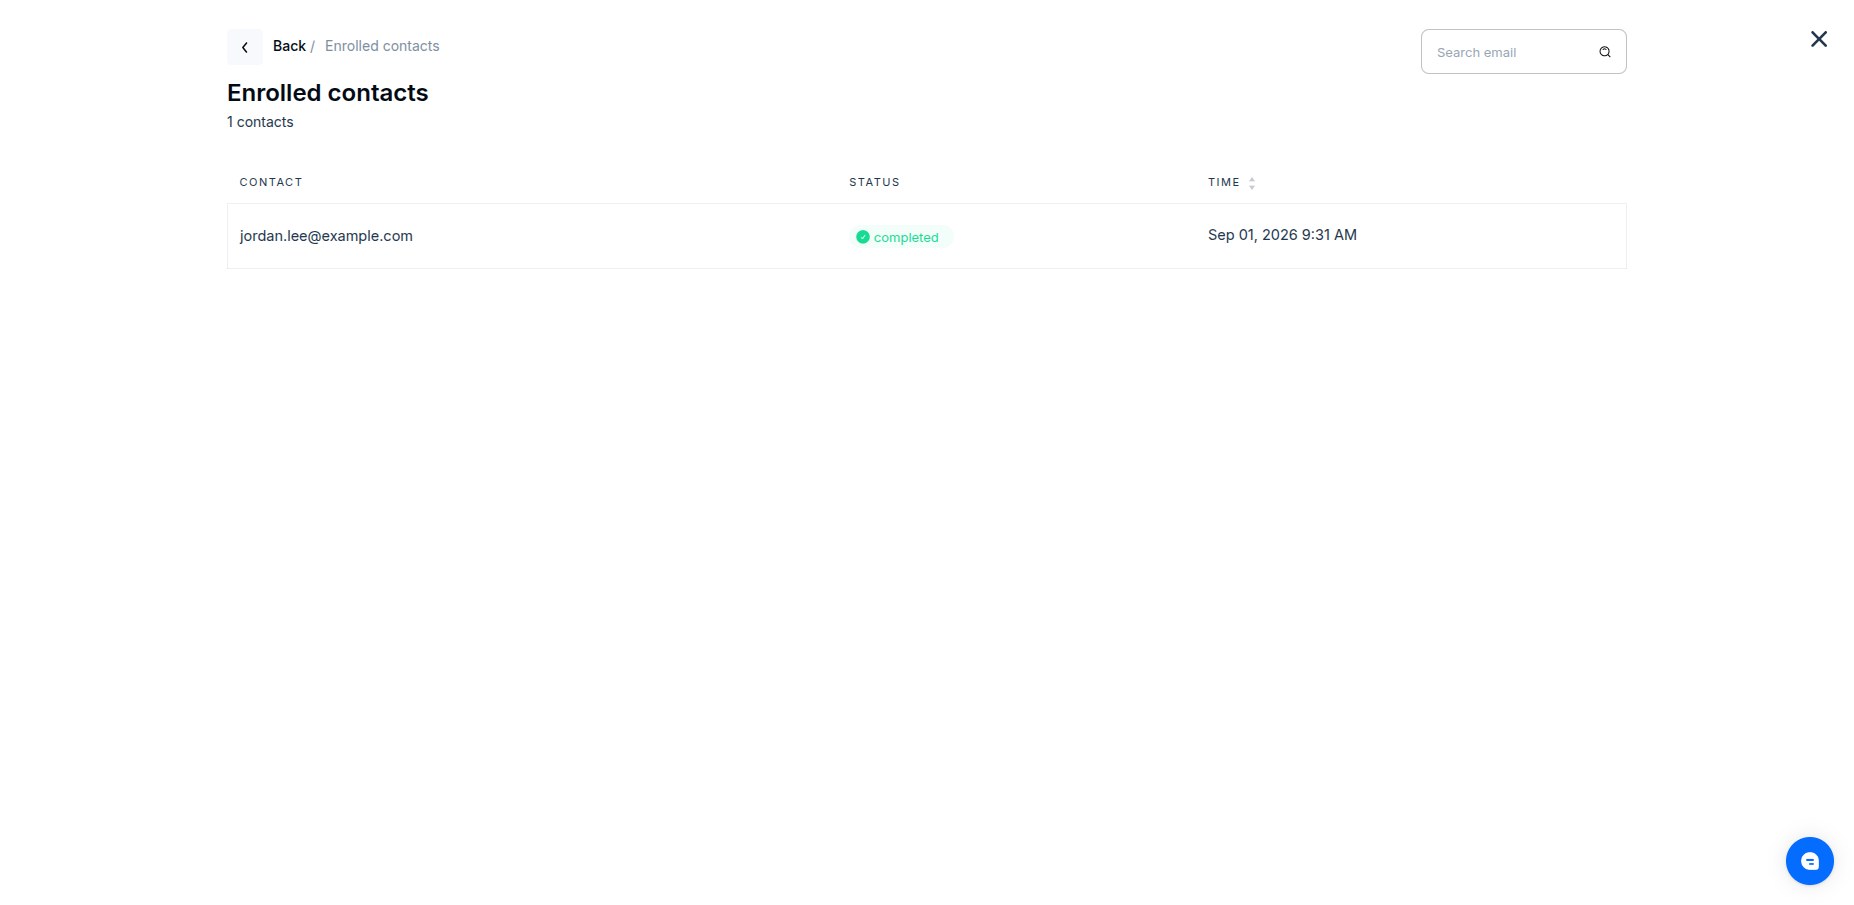Click the Back breadcrumb link
The height and width of the screenshot is (905, 1854).
289,46
